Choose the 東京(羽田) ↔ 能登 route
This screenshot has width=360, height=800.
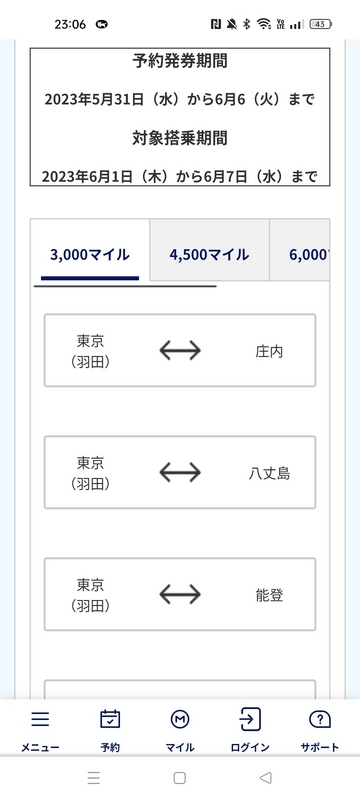tap(180, 594)
